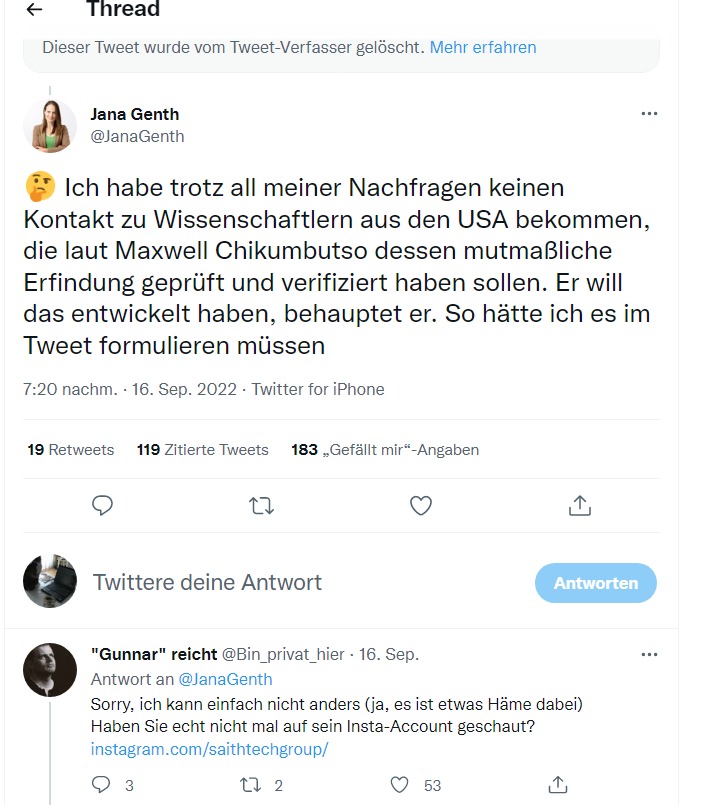Open Jana Genth's profile picture
The width and height of the screenshot is (712, 805).
tap(50, 126)
